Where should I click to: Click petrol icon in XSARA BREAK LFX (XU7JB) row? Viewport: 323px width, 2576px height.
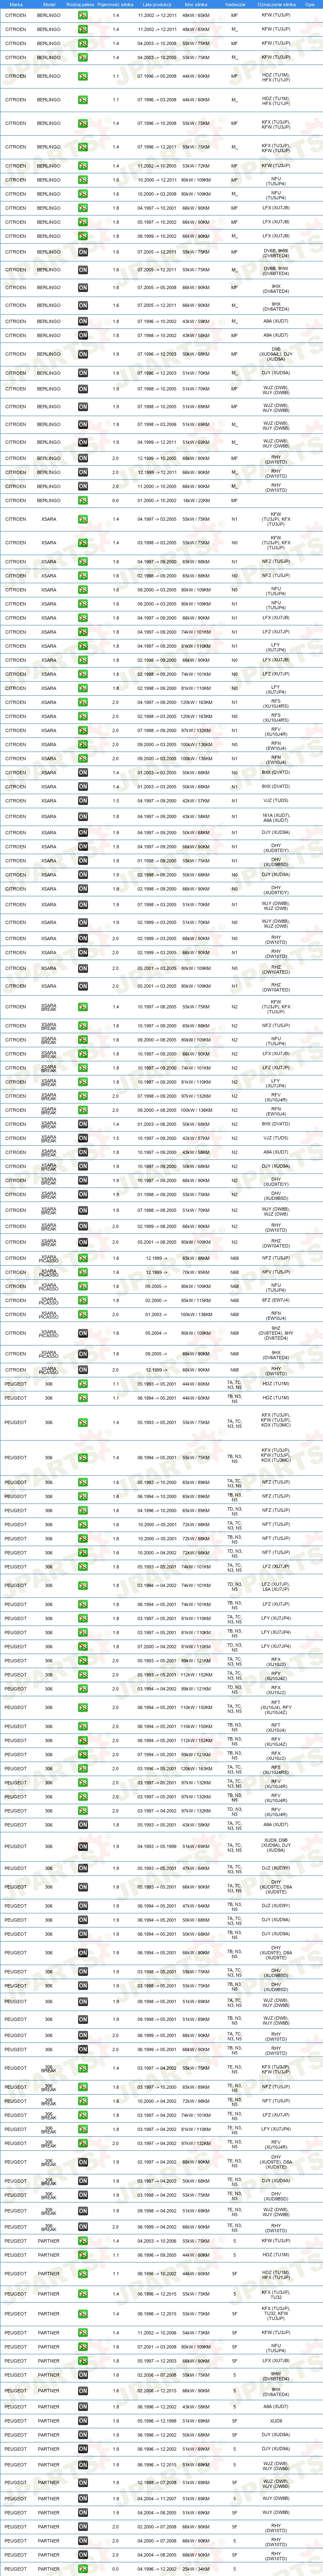pyautogui.click(x=83, y=1054)
